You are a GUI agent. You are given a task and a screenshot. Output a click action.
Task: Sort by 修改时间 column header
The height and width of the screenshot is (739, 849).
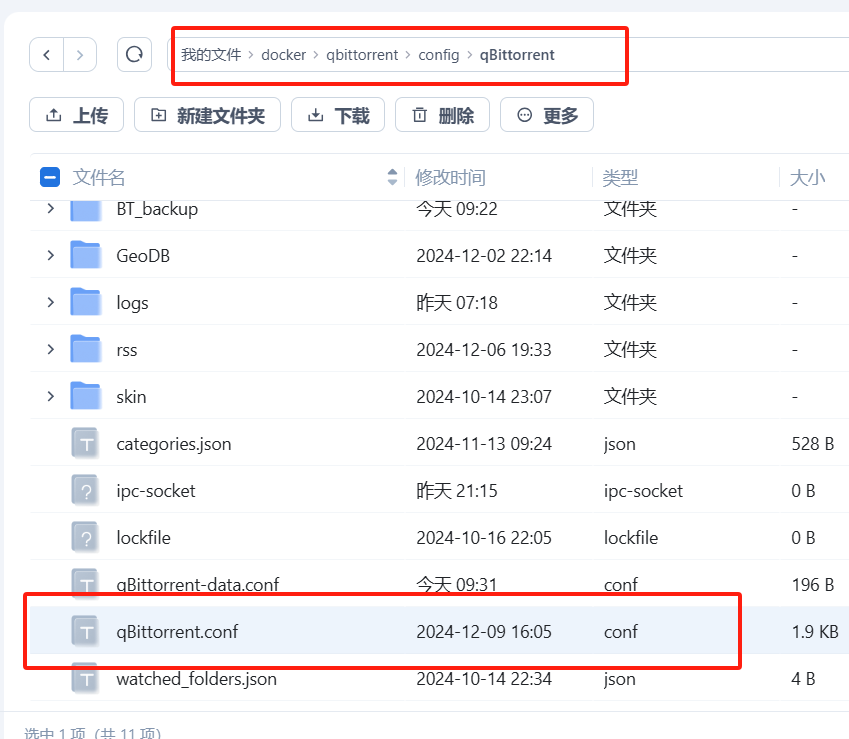[x=450, y=178]
